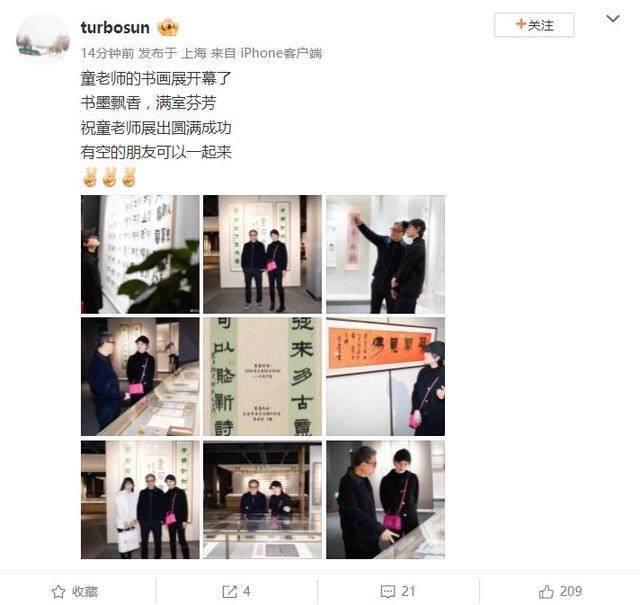The height and width of the screenshot is (605, 640).
Task: View the photo of three people posing
Action: (140, 500)
